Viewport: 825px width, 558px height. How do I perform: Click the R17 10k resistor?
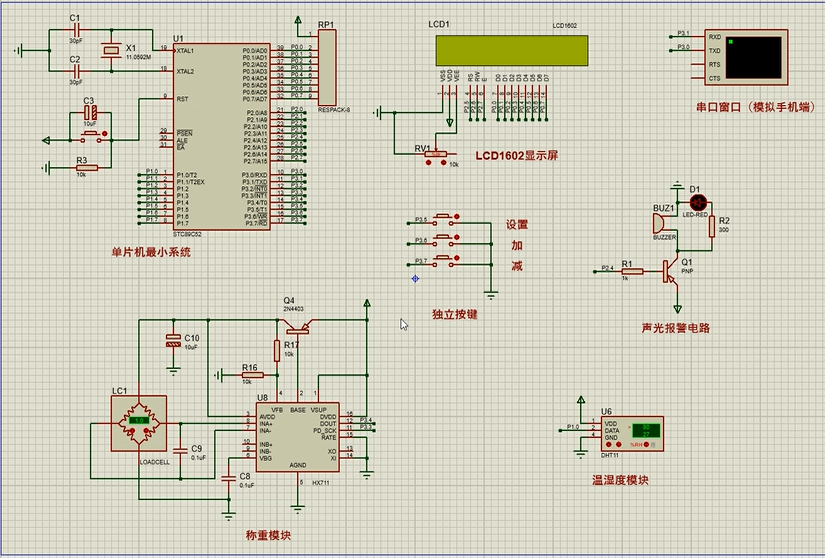(278, 351)
